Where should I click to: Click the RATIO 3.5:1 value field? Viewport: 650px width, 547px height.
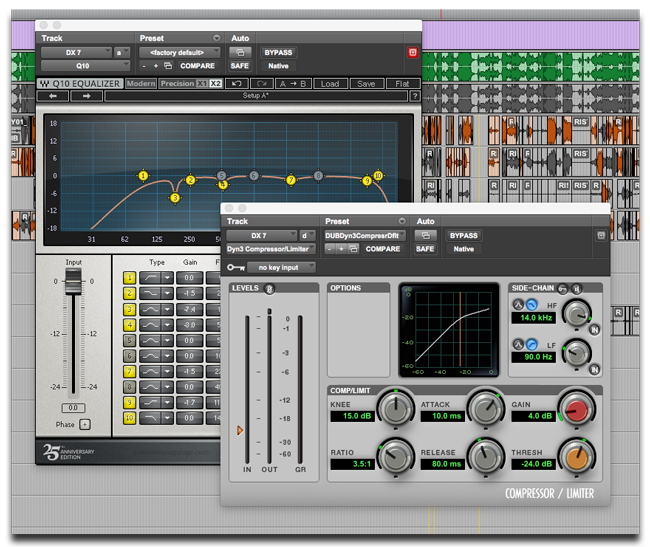pos(352,464)
